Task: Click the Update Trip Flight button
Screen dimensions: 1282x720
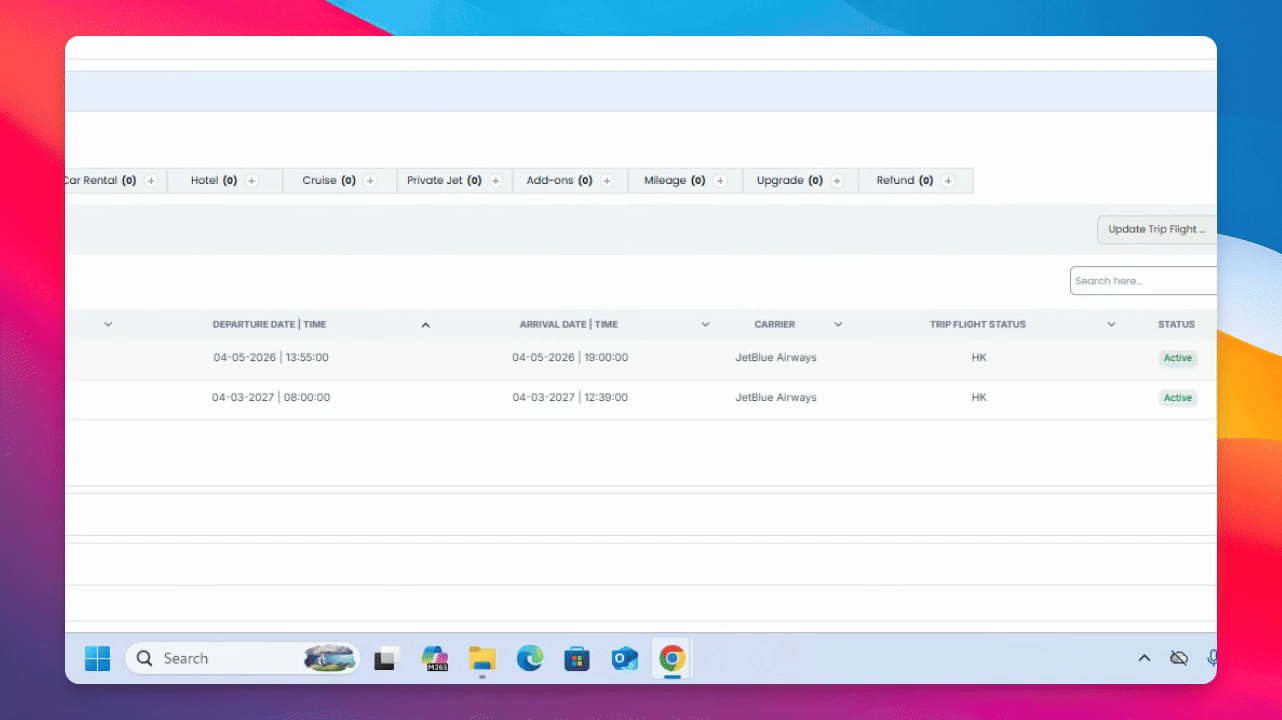Action: 1157,229
